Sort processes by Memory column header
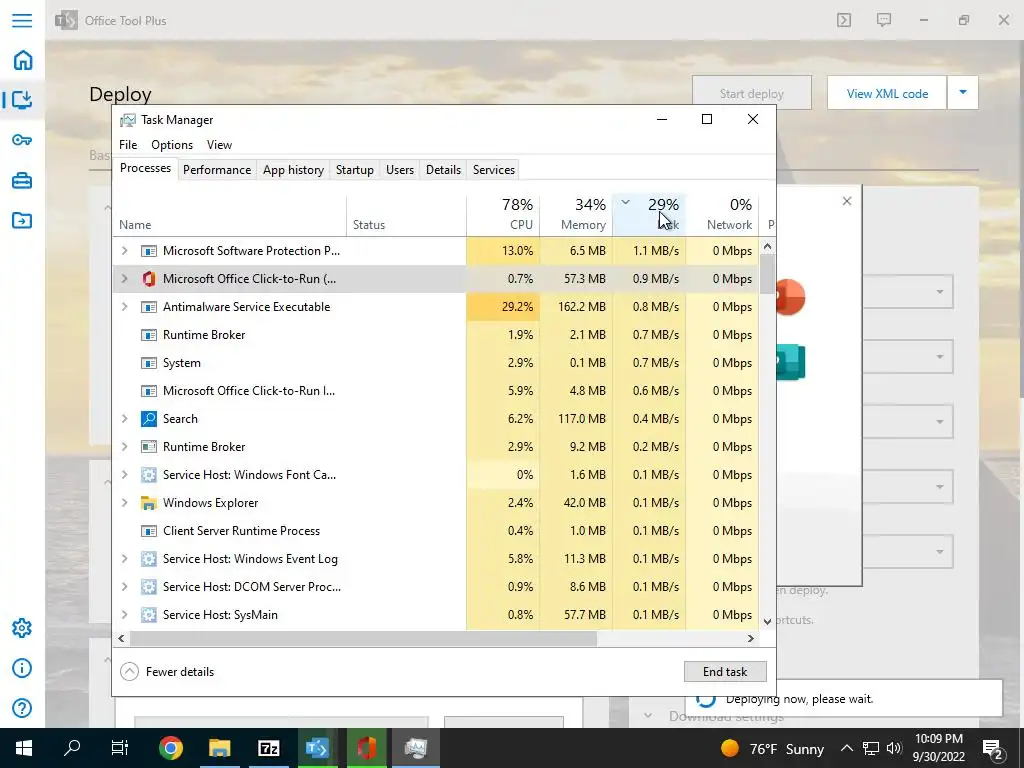The width and height of the screenshot is (1024, 768). pos(577,215)
